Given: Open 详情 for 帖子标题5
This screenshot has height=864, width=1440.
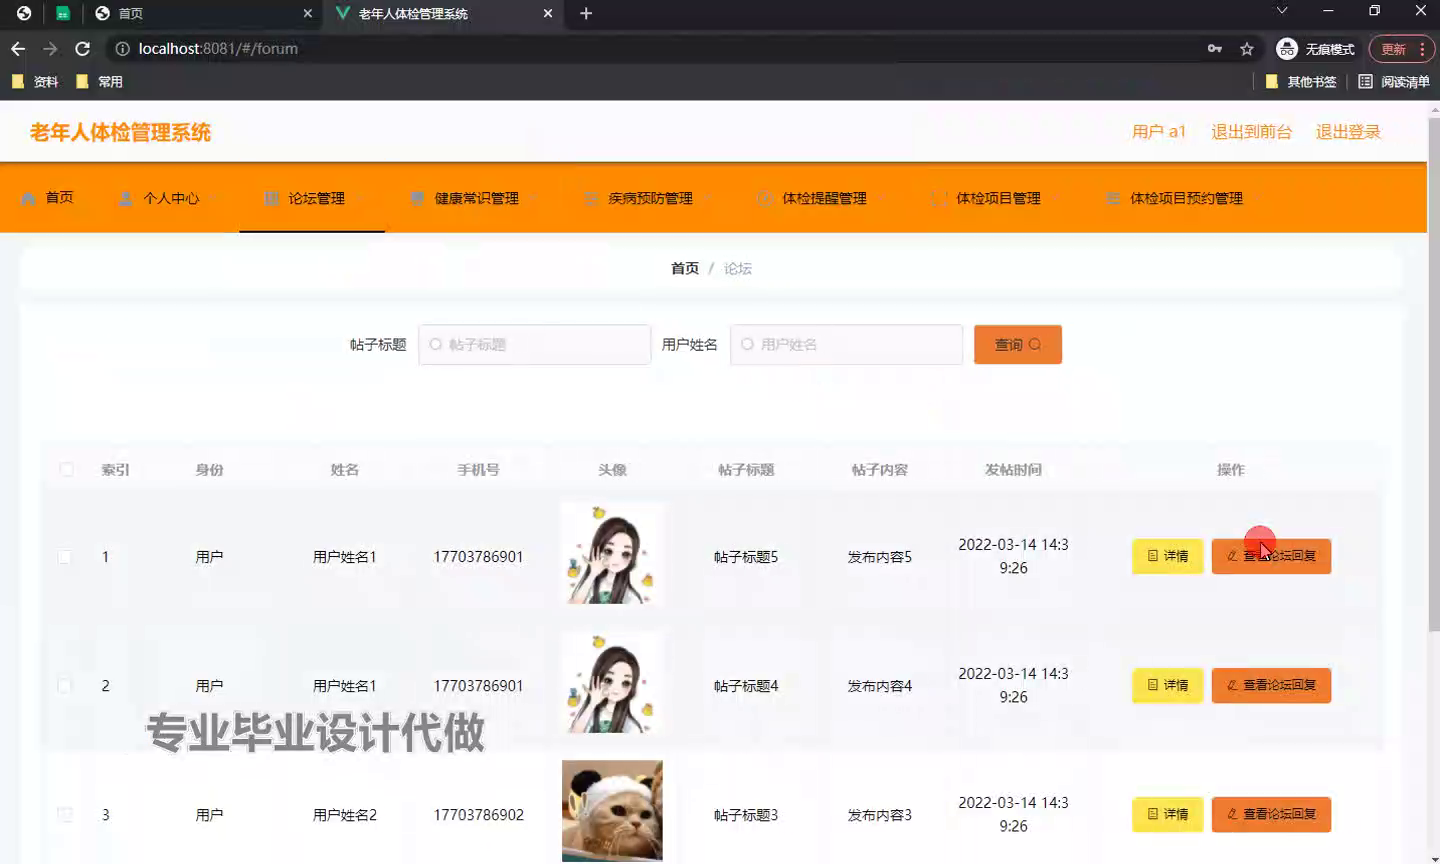Looking at the screenshot, I should [1167, 556].
